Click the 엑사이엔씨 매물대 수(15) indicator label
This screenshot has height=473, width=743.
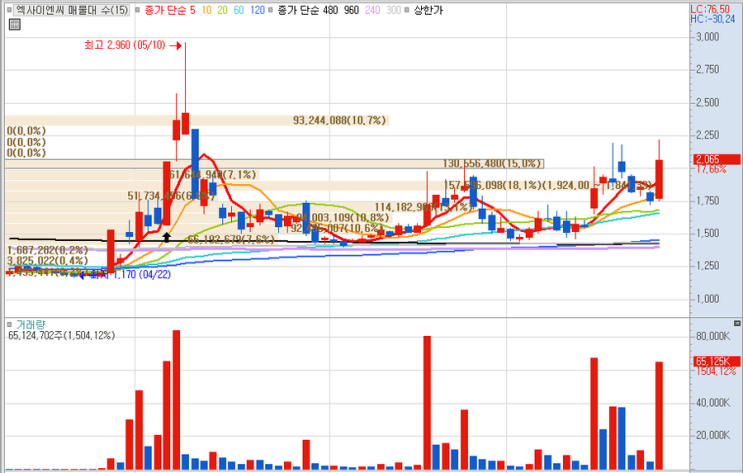pos(72,10)
